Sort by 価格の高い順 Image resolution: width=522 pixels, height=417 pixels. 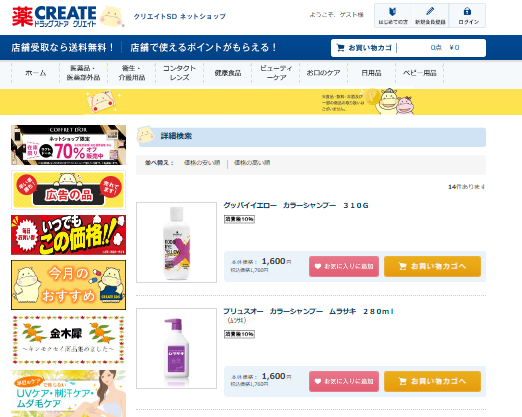click(x=252, y=163)
